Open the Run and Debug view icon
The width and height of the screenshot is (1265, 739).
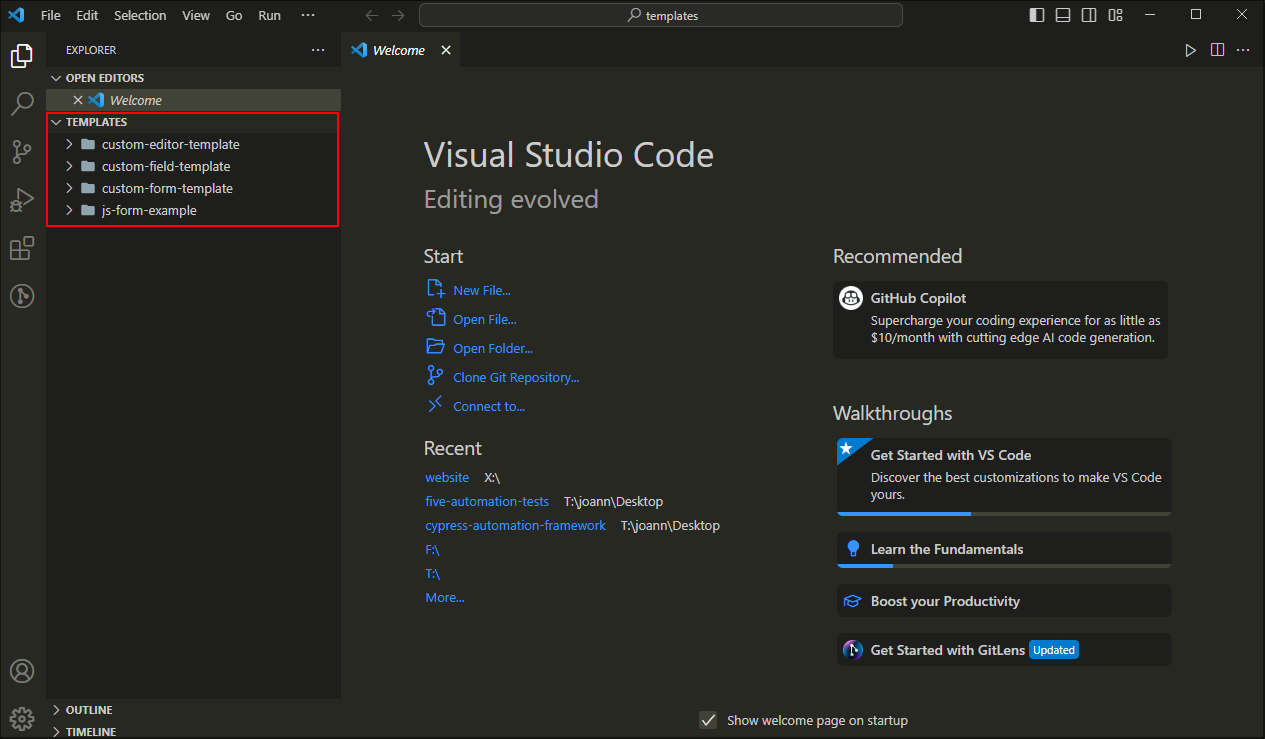pyautogui.click(x=22, y=200)
